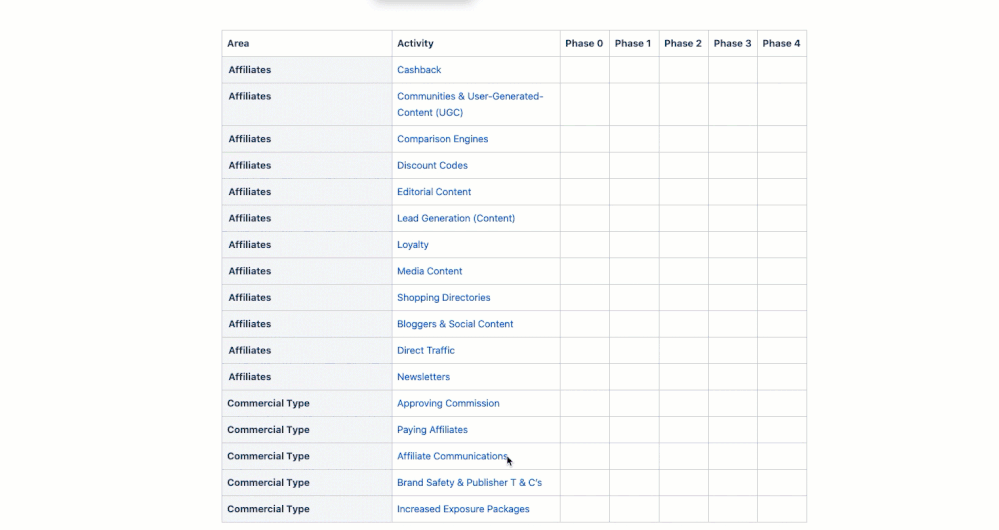The image size is (999, 530).
Task: Click the Phase 0 column header
Action: (x=584, y=43)
